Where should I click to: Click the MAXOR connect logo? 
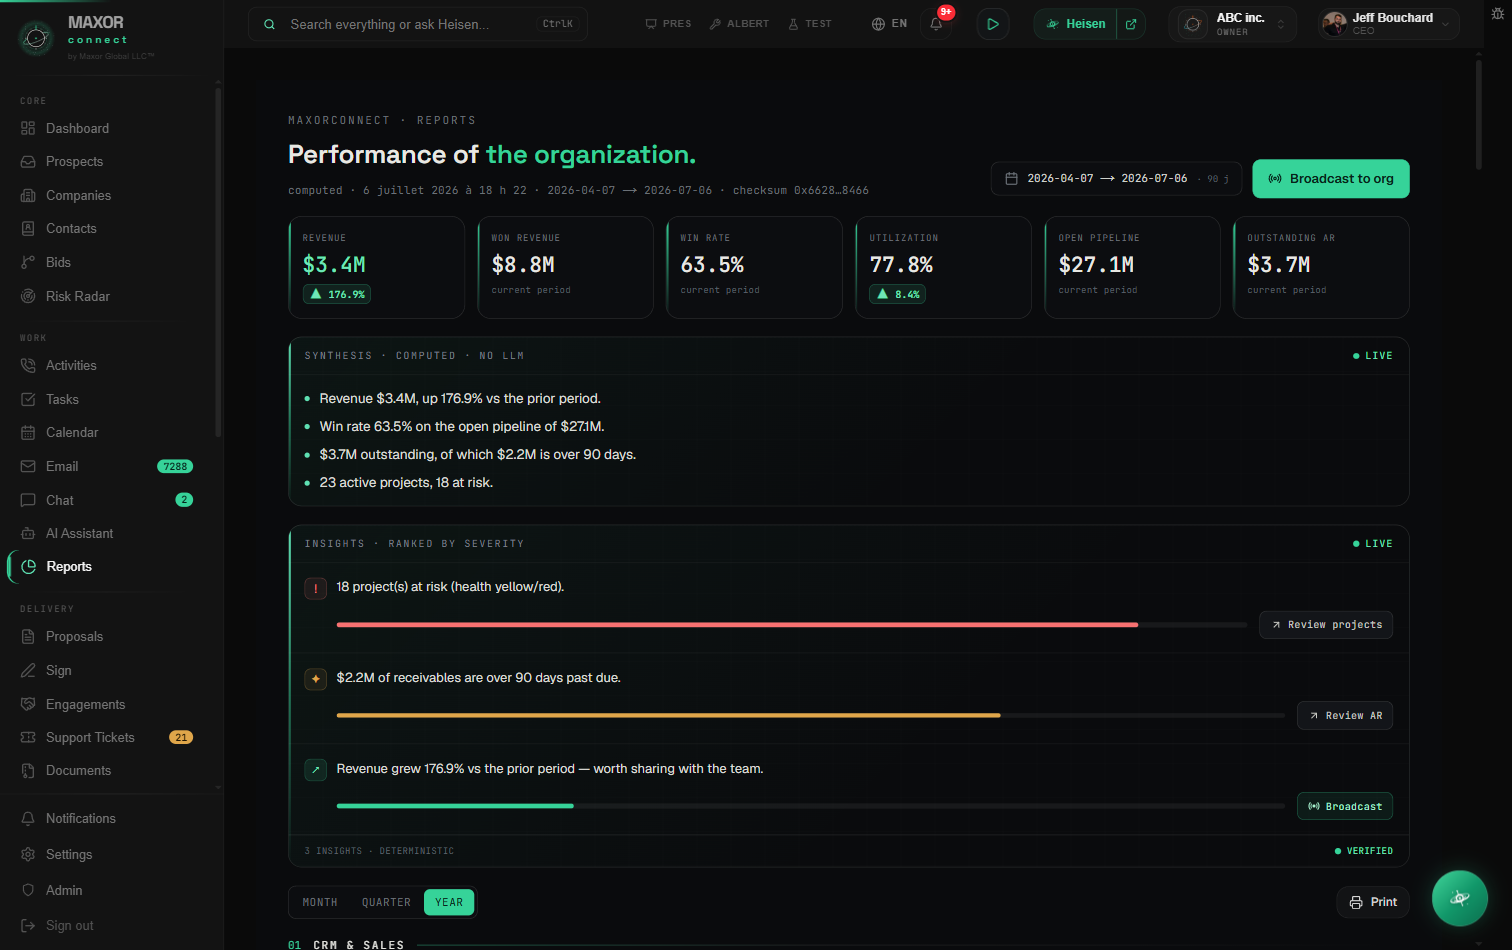pos(85,38)
